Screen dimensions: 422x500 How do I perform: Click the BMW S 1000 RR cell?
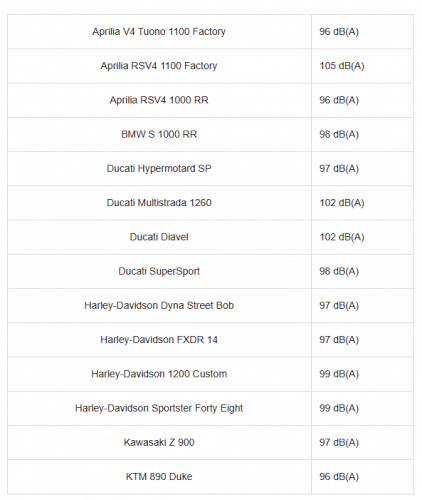click(x=159, y=134)
